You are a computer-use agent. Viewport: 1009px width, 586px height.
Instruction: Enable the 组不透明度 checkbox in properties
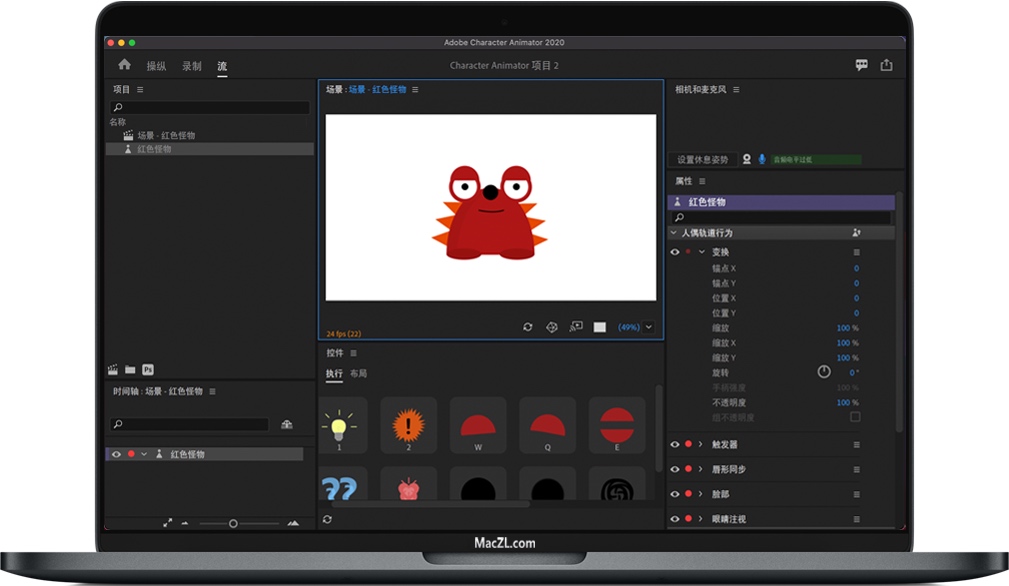[x=855, y=417]
